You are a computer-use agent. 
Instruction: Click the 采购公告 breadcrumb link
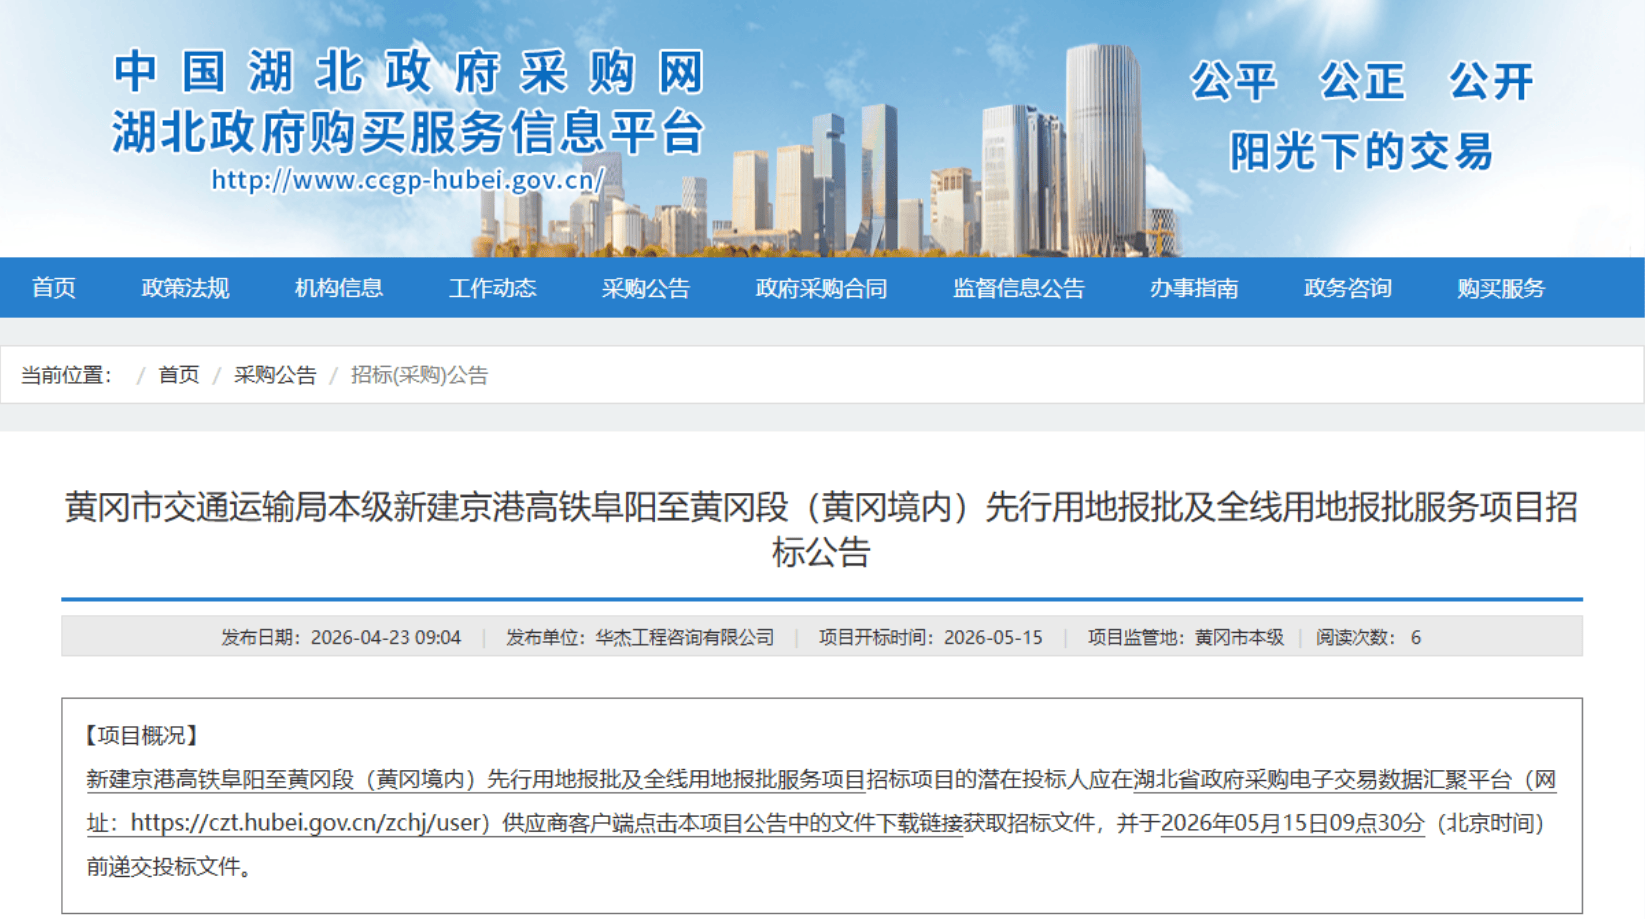tap(275, 375)
